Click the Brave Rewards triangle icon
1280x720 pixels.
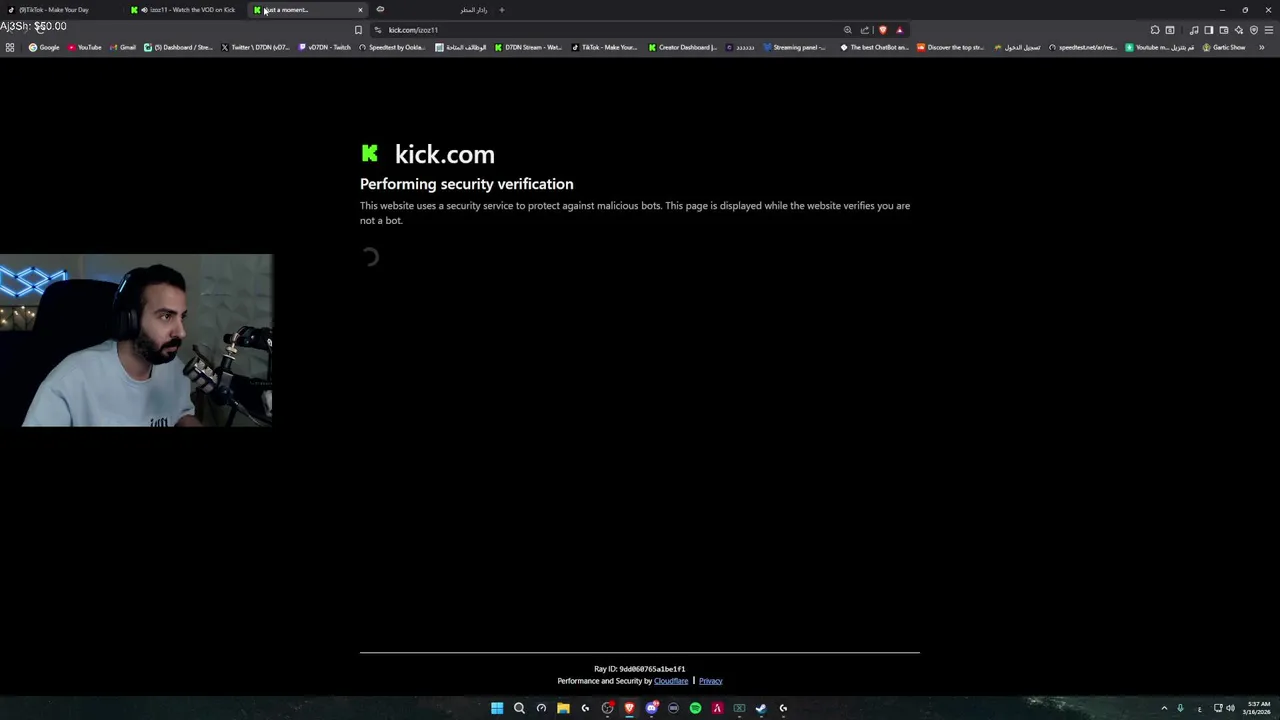899,30
